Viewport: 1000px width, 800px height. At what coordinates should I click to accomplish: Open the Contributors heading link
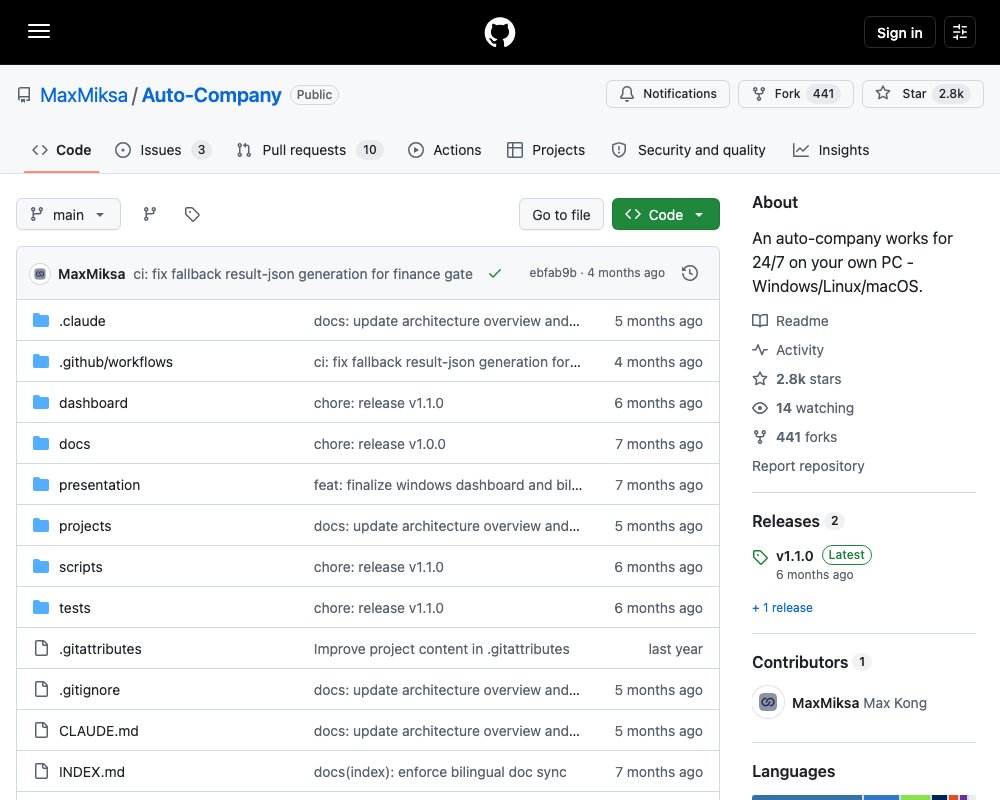(811, 662)
